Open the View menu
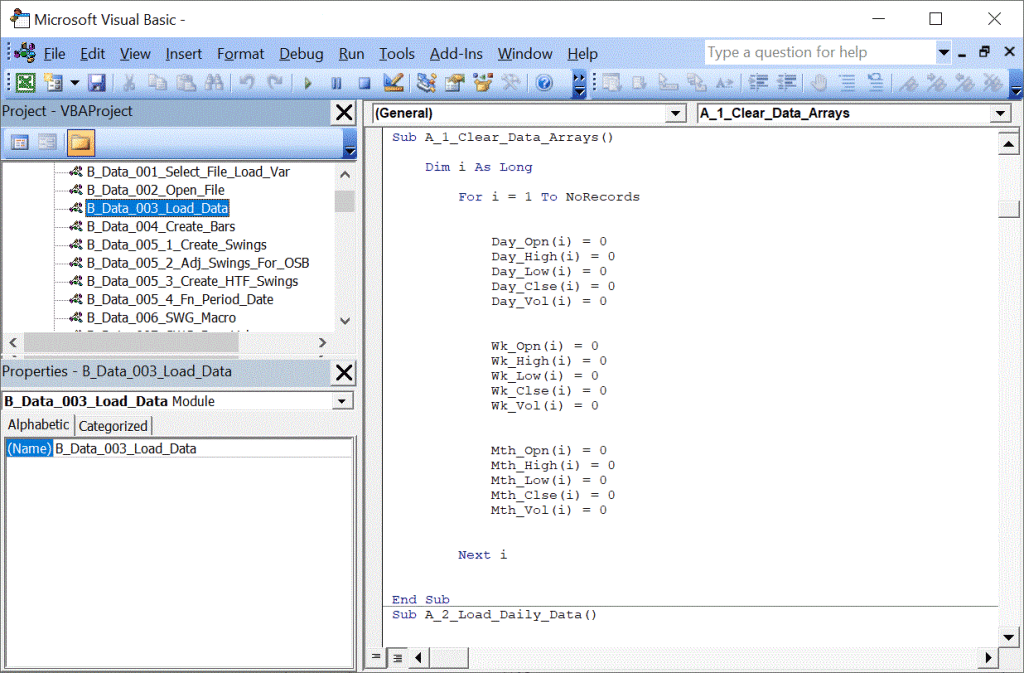Image resolution: width=1024 pixels, height=673 pixels. [135, 54]
